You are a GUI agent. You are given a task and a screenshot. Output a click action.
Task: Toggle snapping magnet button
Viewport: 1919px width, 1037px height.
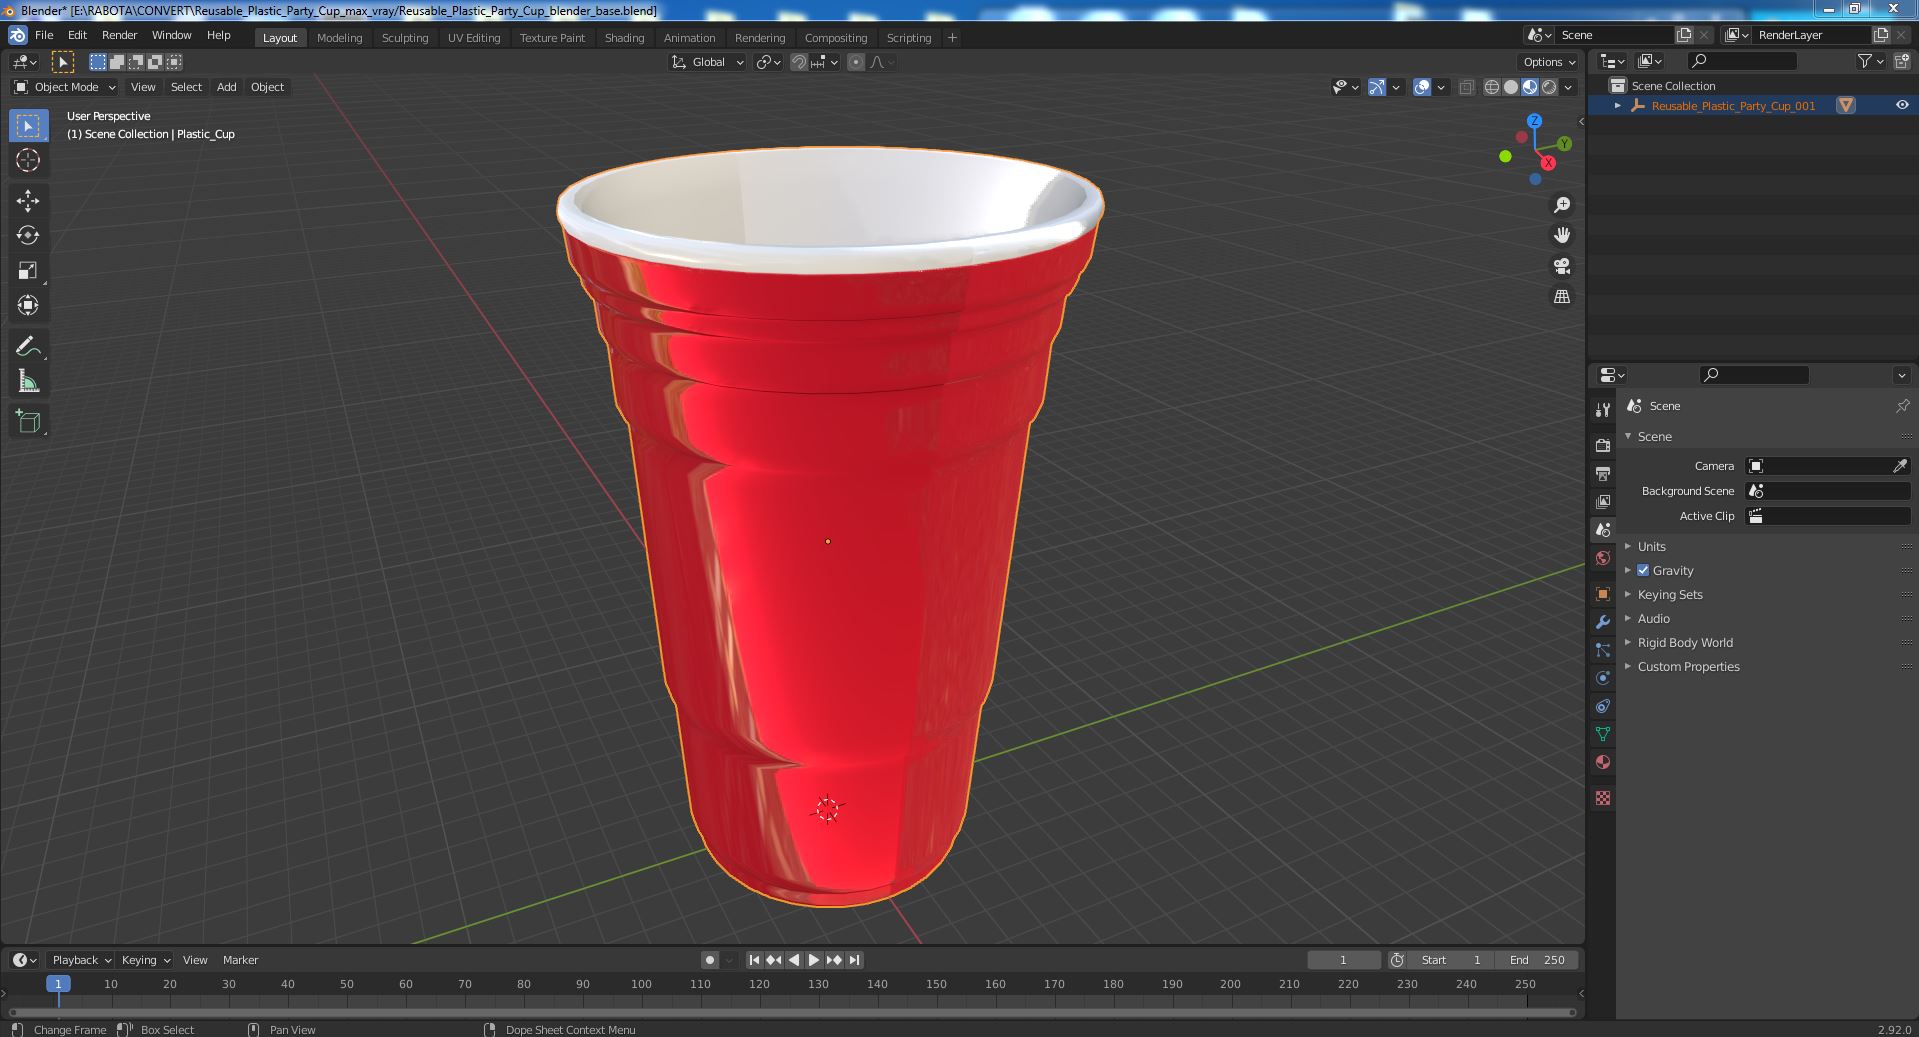pyautogui.click(x=799, y=62)
